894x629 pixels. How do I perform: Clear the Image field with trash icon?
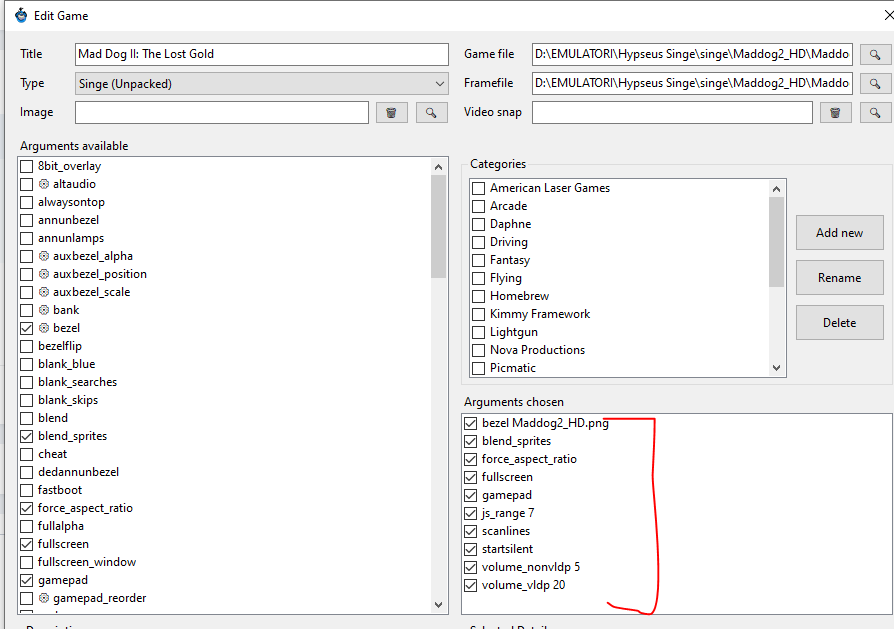click(x=392, y=112)
